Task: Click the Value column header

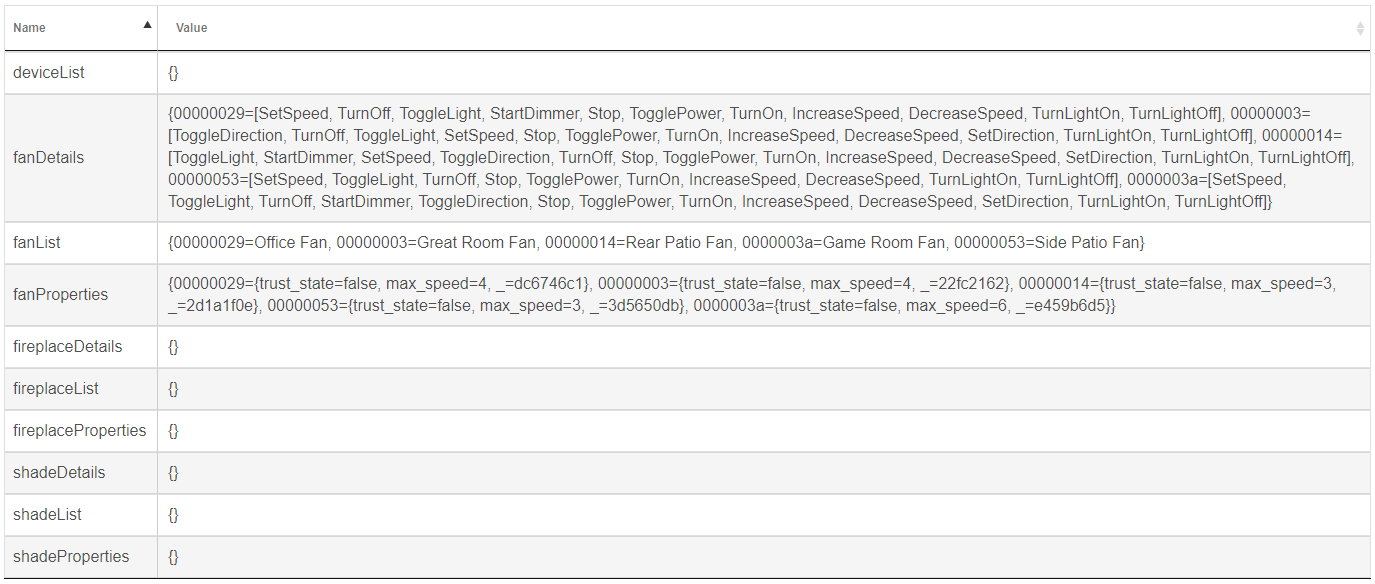Action: click(x=763, y=28)
